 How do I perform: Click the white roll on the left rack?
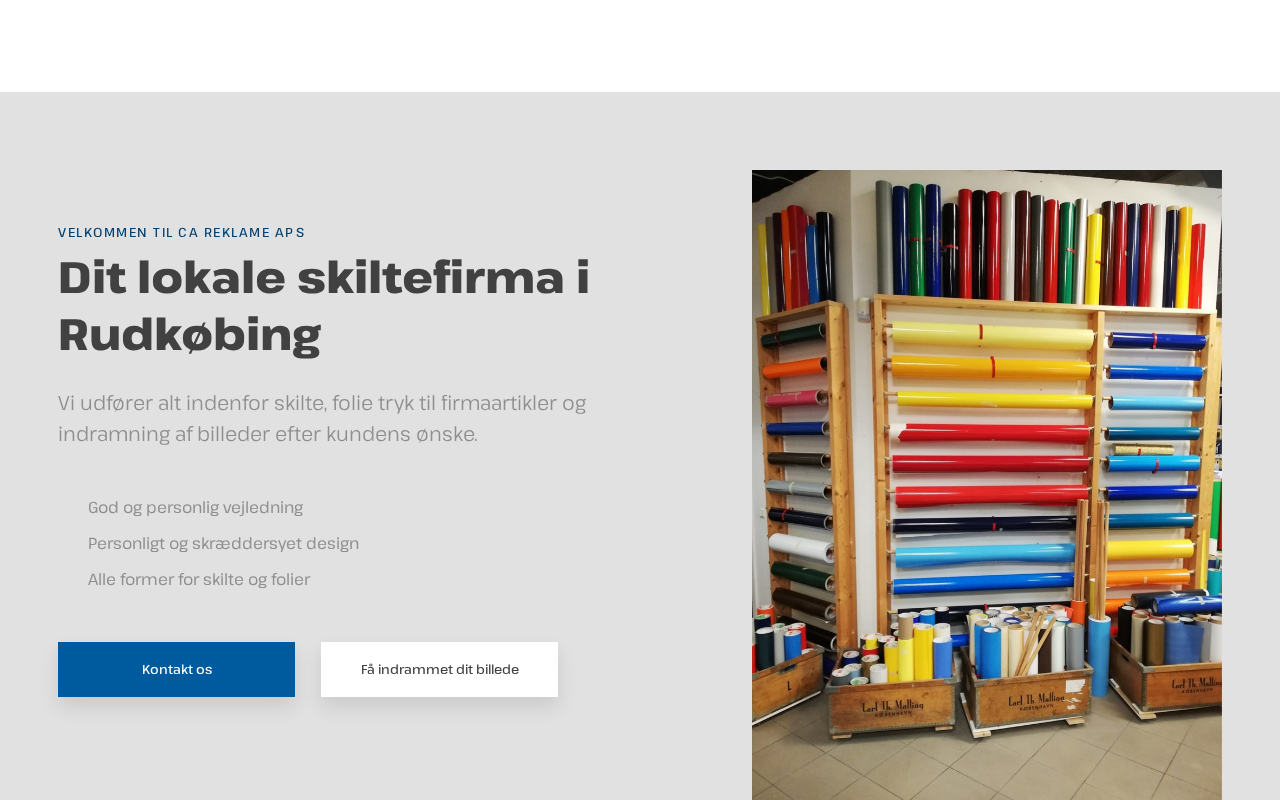tap(800, 547)
